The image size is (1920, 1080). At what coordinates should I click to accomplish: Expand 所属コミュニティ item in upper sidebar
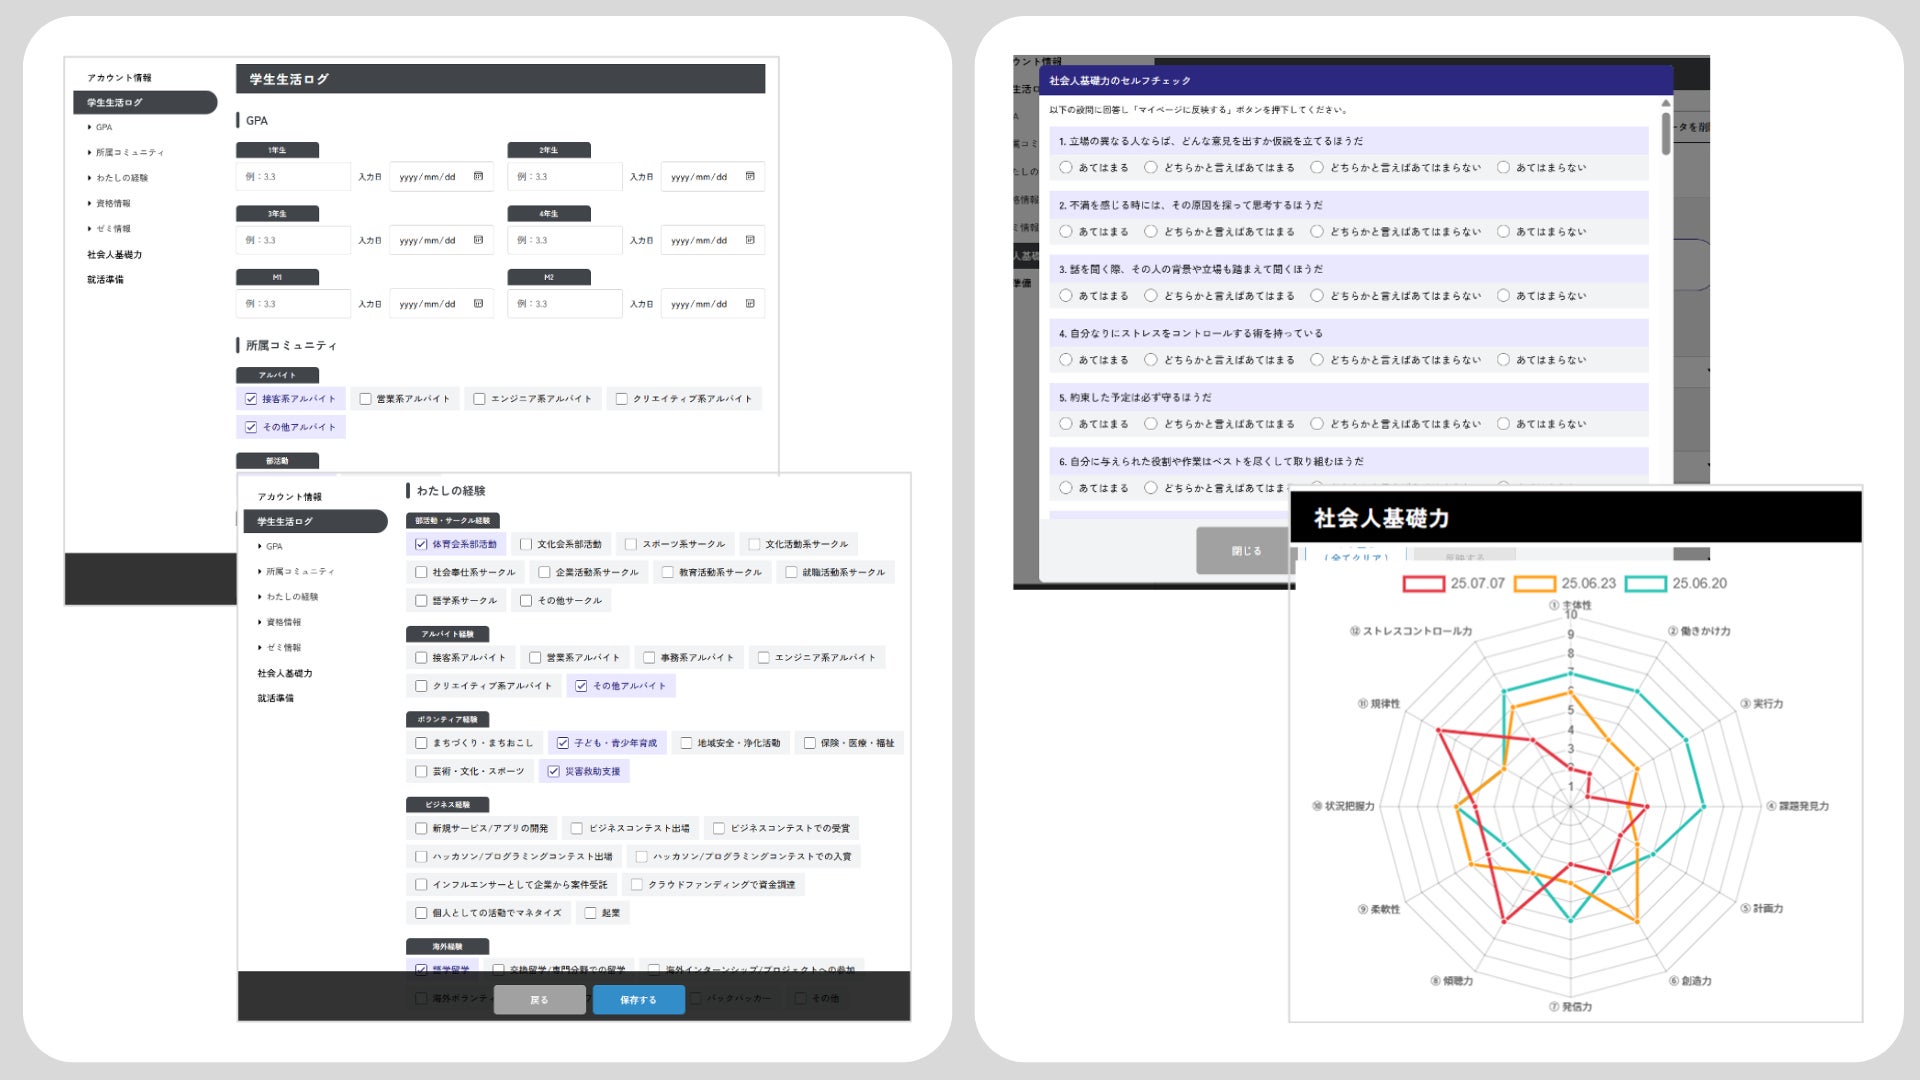(x=126, y=152)
